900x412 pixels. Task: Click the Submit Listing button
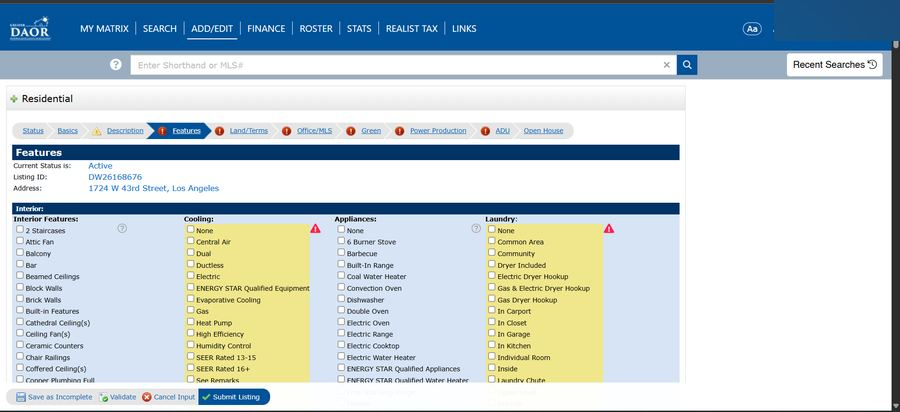pos(234,397)
